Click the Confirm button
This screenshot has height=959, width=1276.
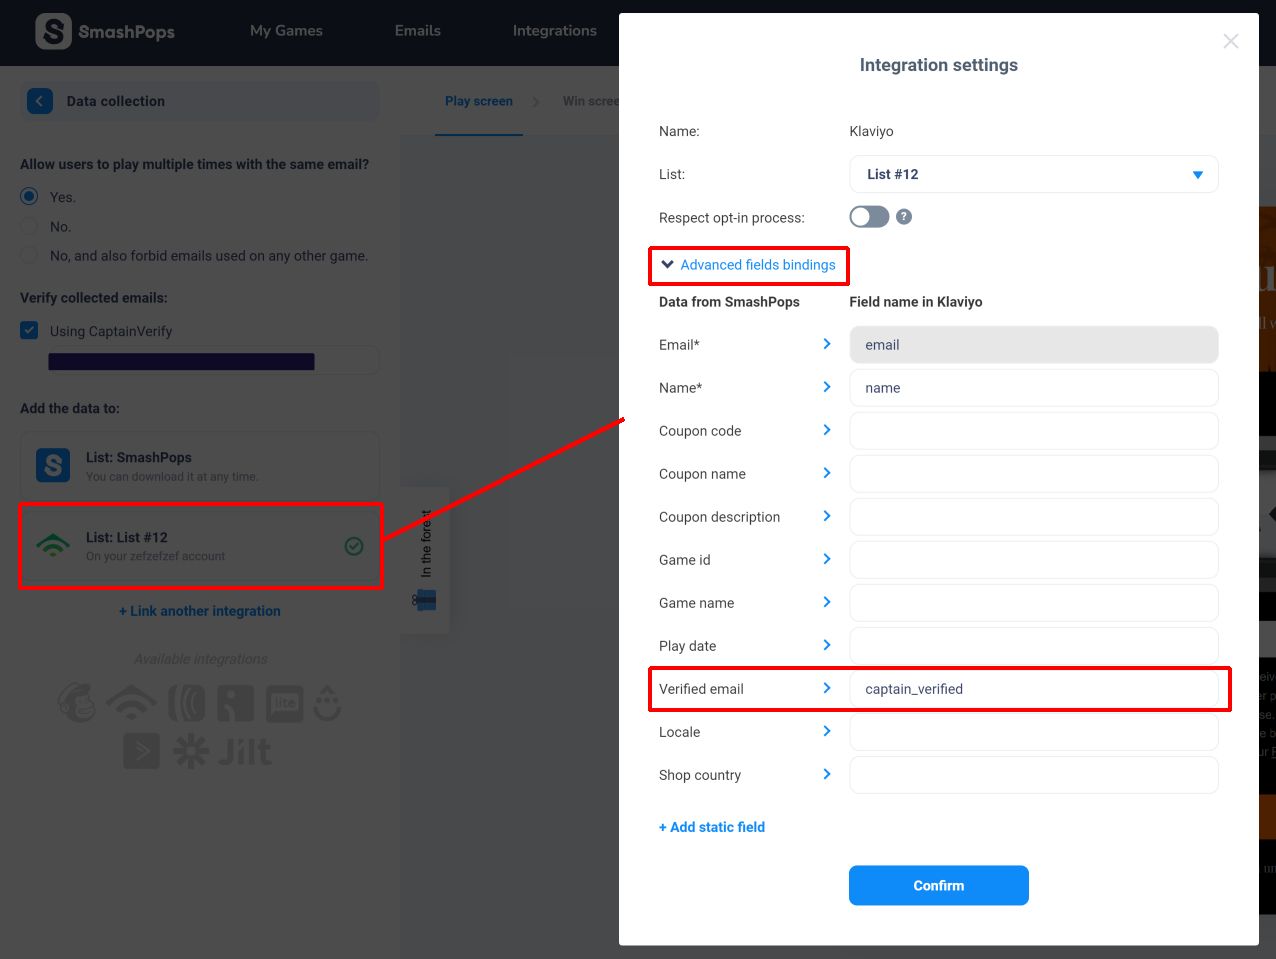(939, 885)
